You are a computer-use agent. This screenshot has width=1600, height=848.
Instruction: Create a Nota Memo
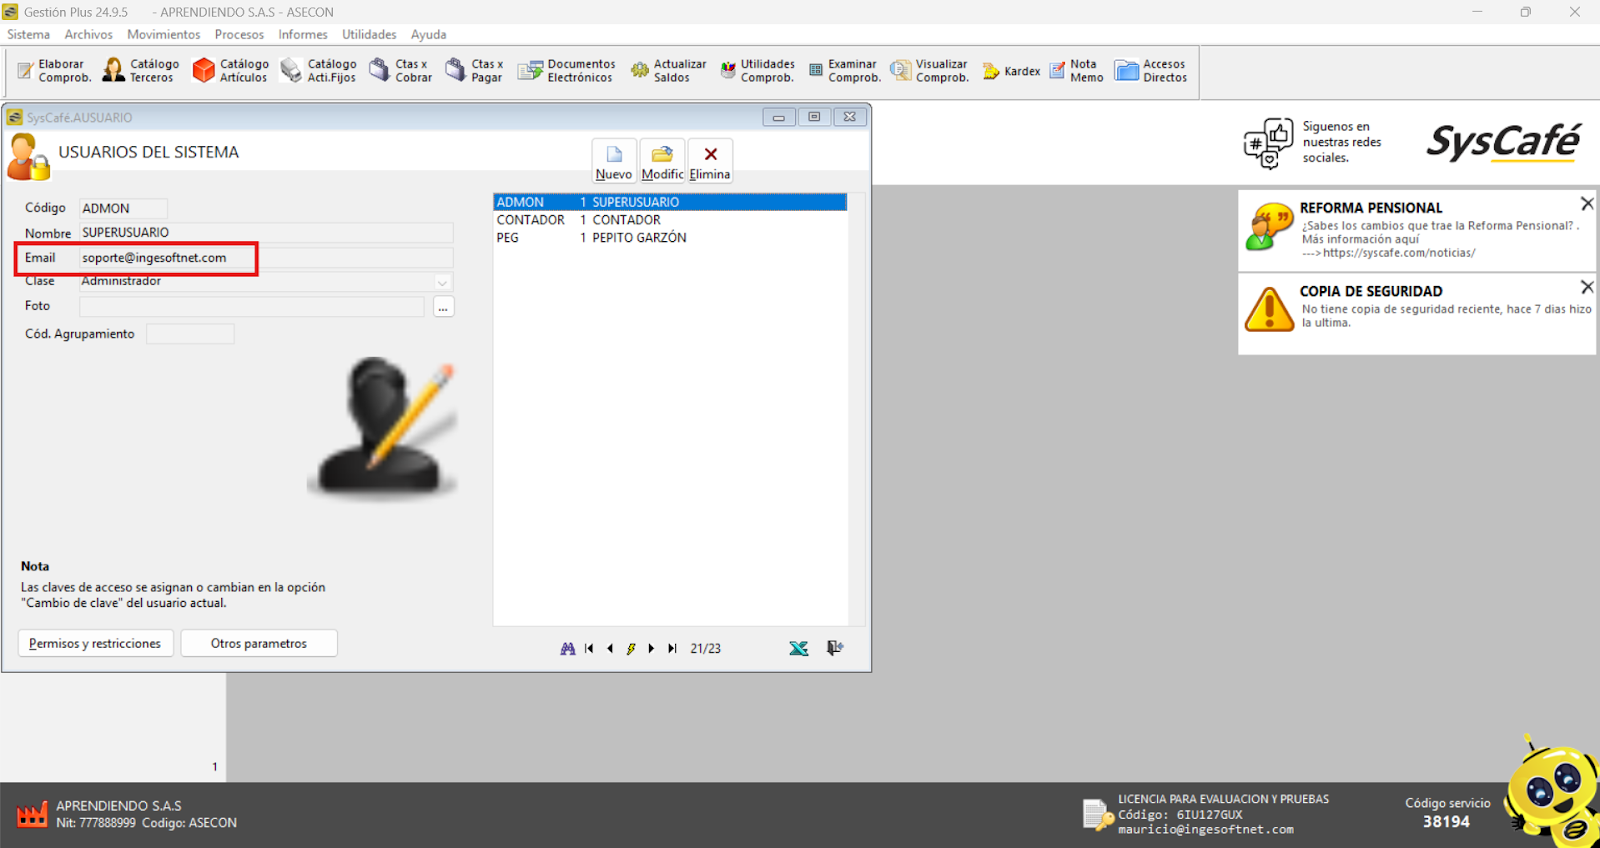[x=1076, y=71]
